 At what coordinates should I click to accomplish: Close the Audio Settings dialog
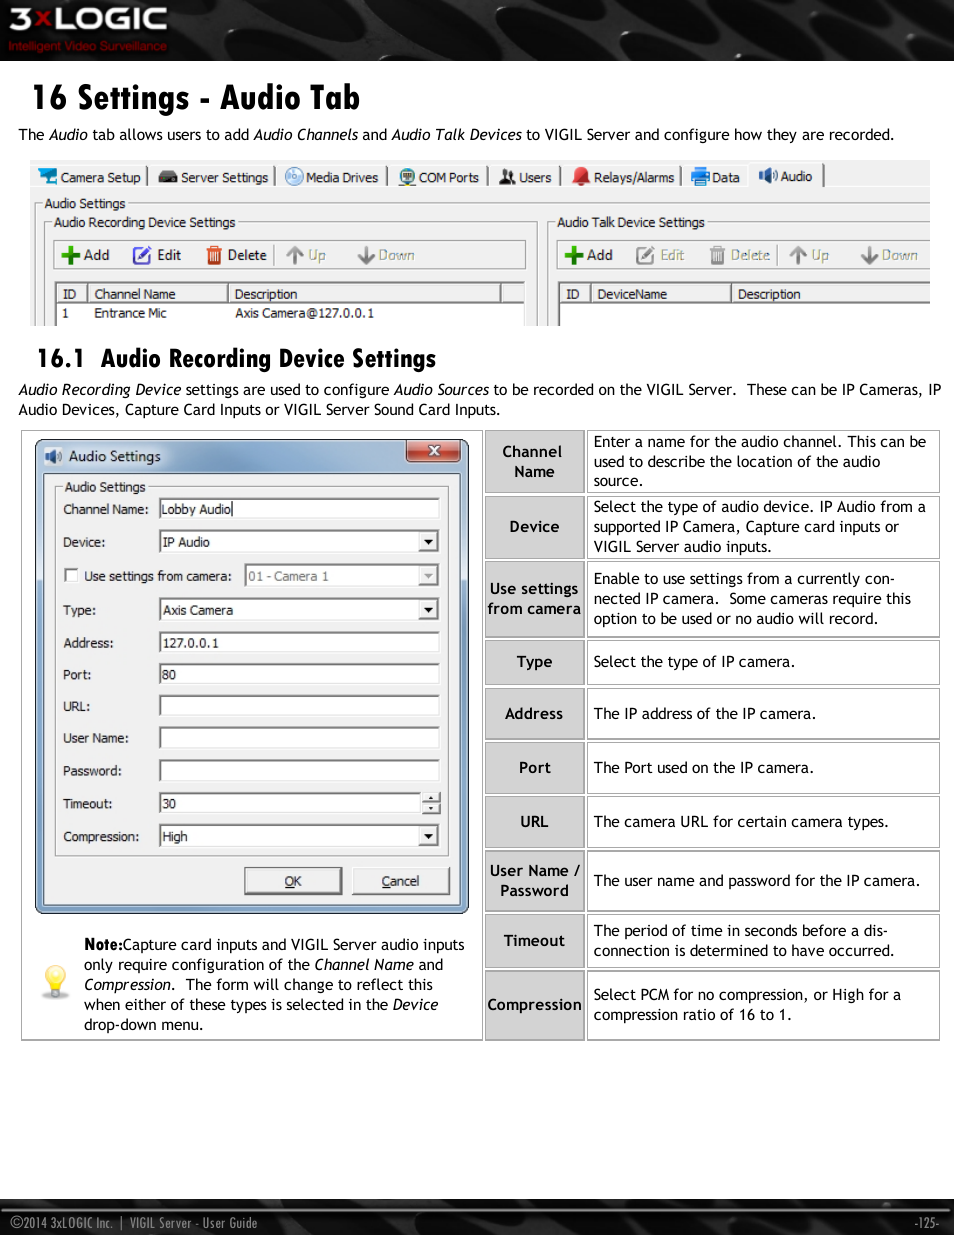434,451
